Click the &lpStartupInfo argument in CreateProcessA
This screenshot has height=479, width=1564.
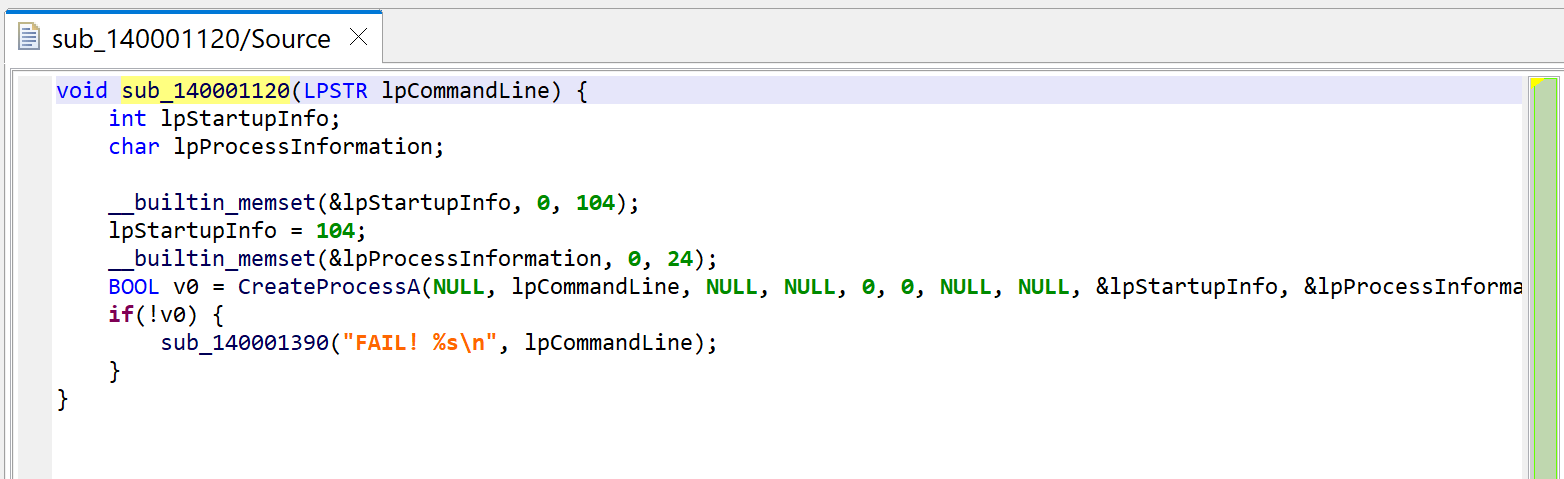[1188, 287]
